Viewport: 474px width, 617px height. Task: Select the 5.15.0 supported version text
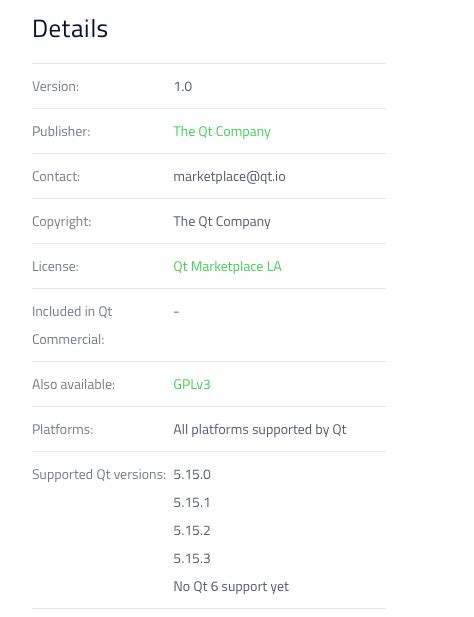point(192,475)
